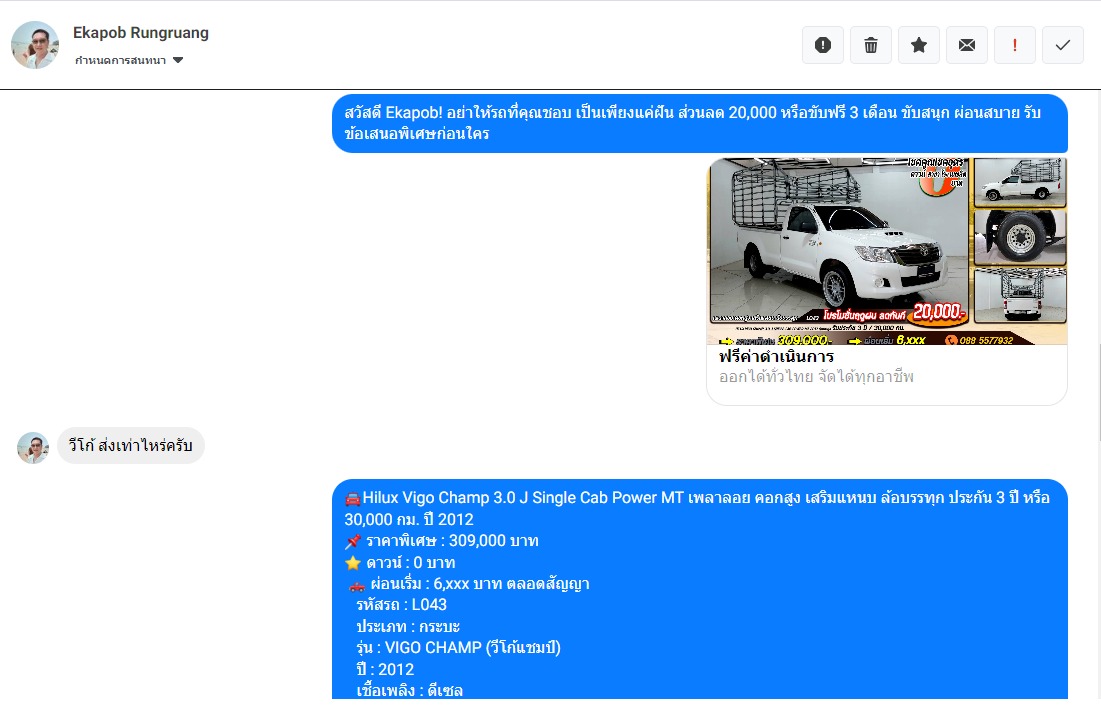The width and height of the screenshot is (1101, 710).
Task: Click the เชื้อเพลิง : ดีเซล line
Action: 409,690
